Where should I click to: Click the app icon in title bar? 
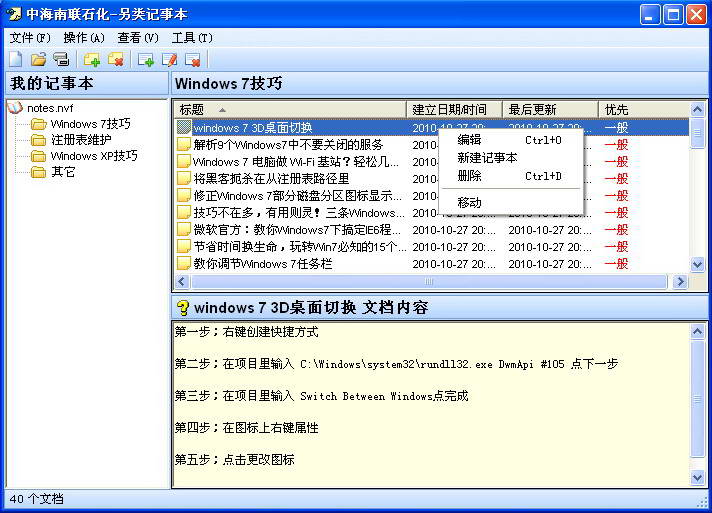pos(14,14)
